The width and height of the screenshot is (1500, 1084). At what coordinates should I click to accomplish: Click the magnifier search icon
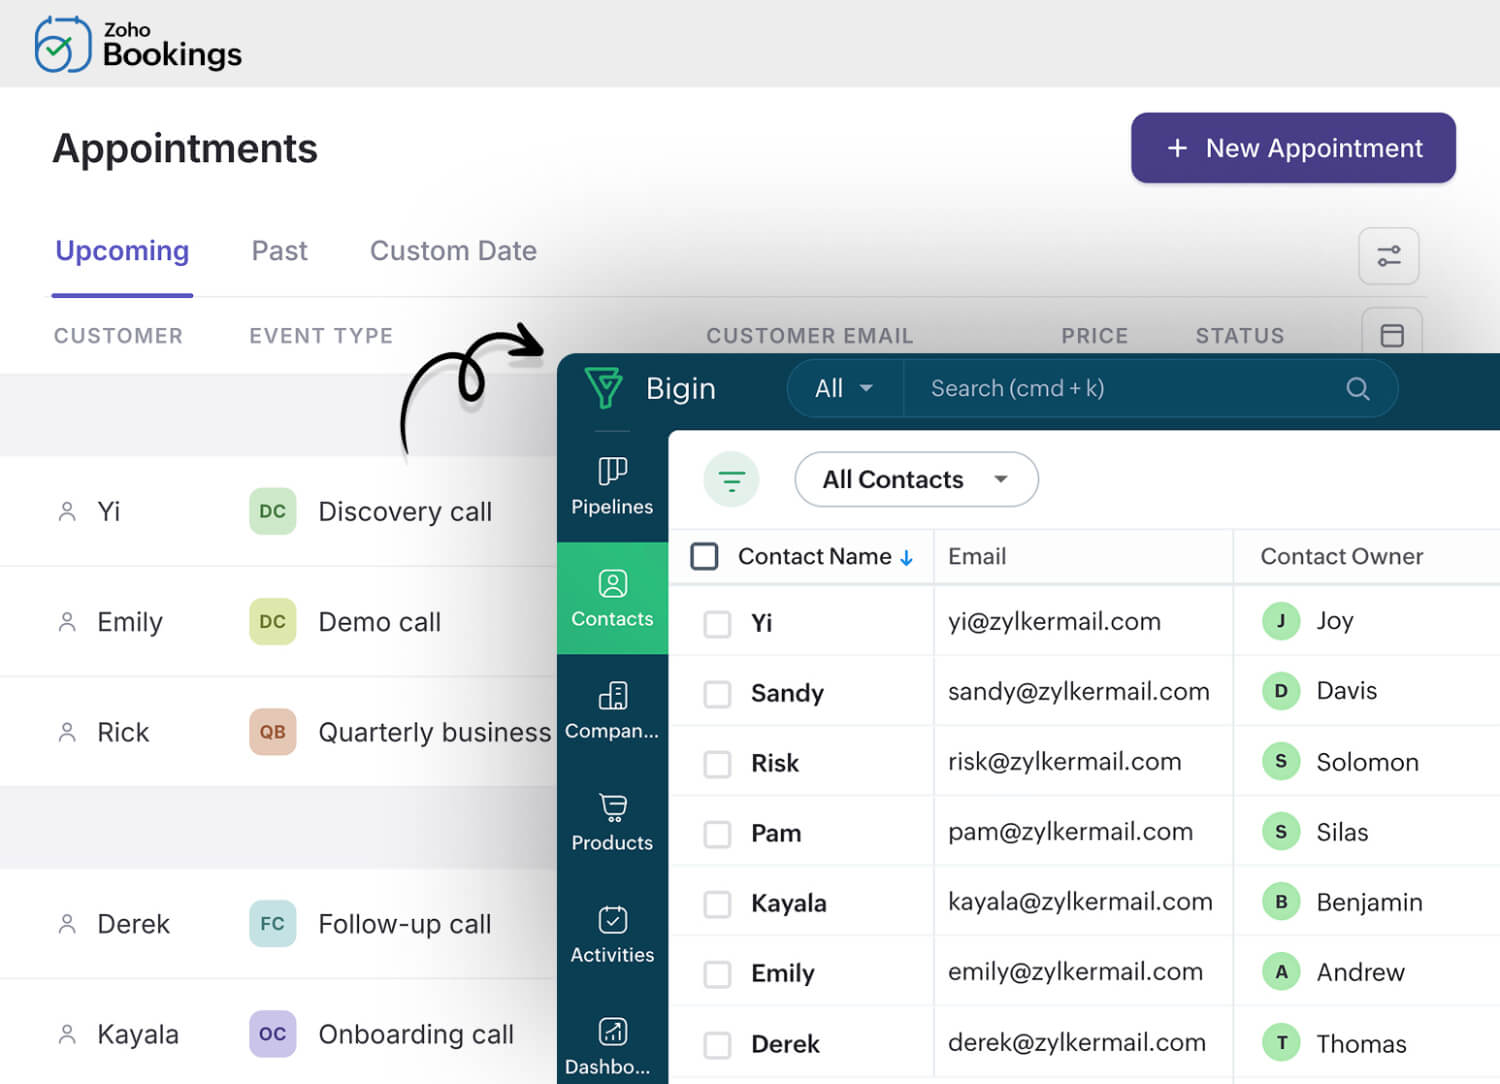1357,388
